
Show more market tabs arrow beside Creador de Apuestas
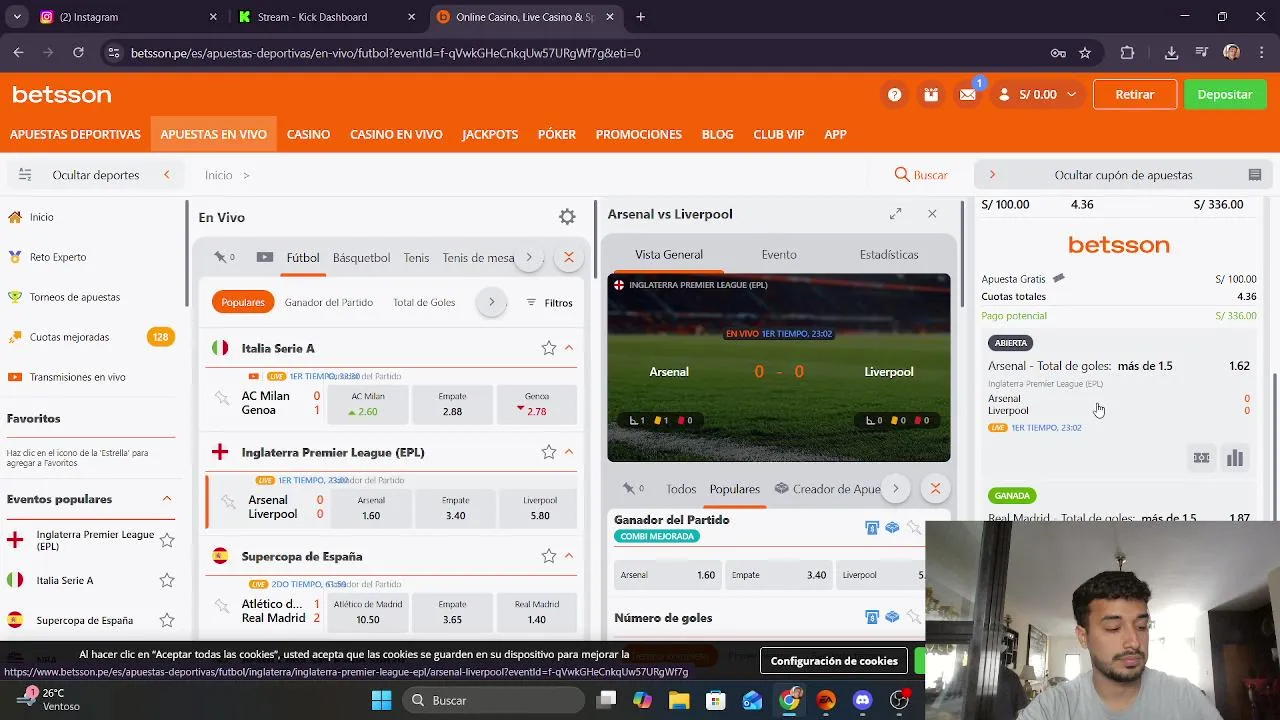point(895,489)
